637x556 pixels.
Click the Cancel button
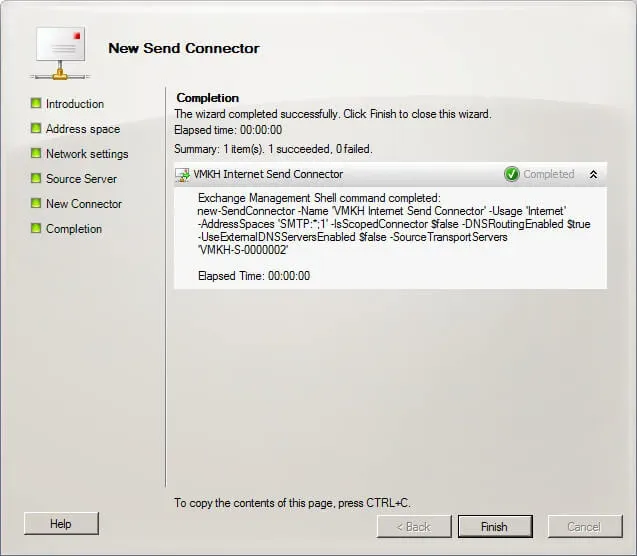pyautogui.click(x=585, y=526)
